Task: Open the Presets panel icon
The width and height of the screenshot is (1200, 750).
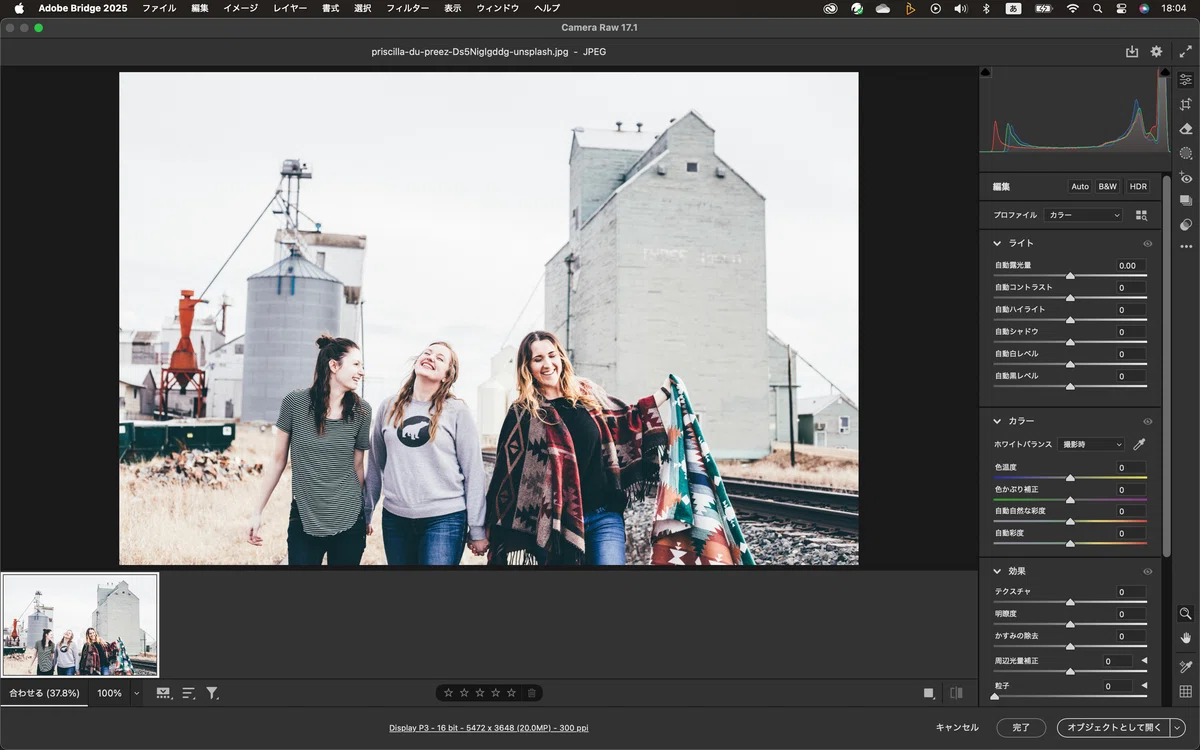Action: pyautogui.click(x=1186, y=225)
